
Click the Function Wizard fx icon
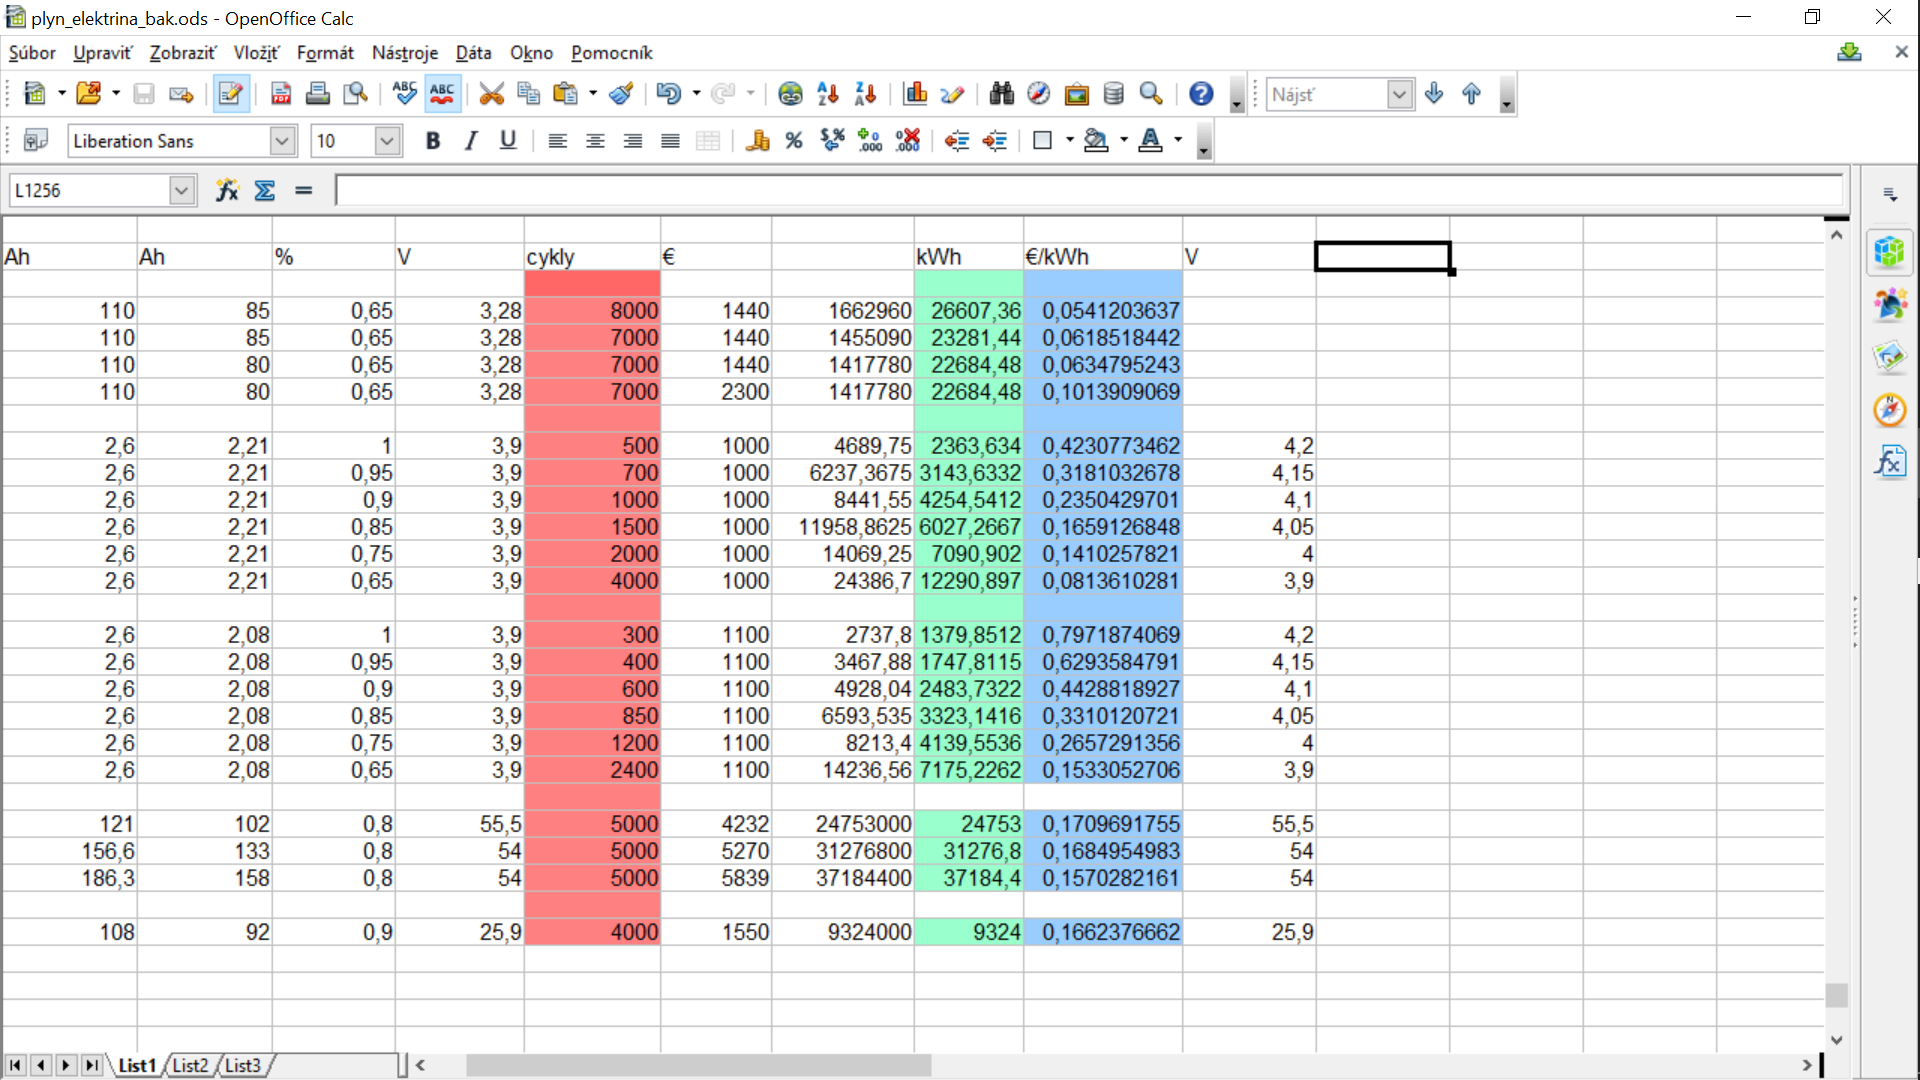[x=227, y=190]
